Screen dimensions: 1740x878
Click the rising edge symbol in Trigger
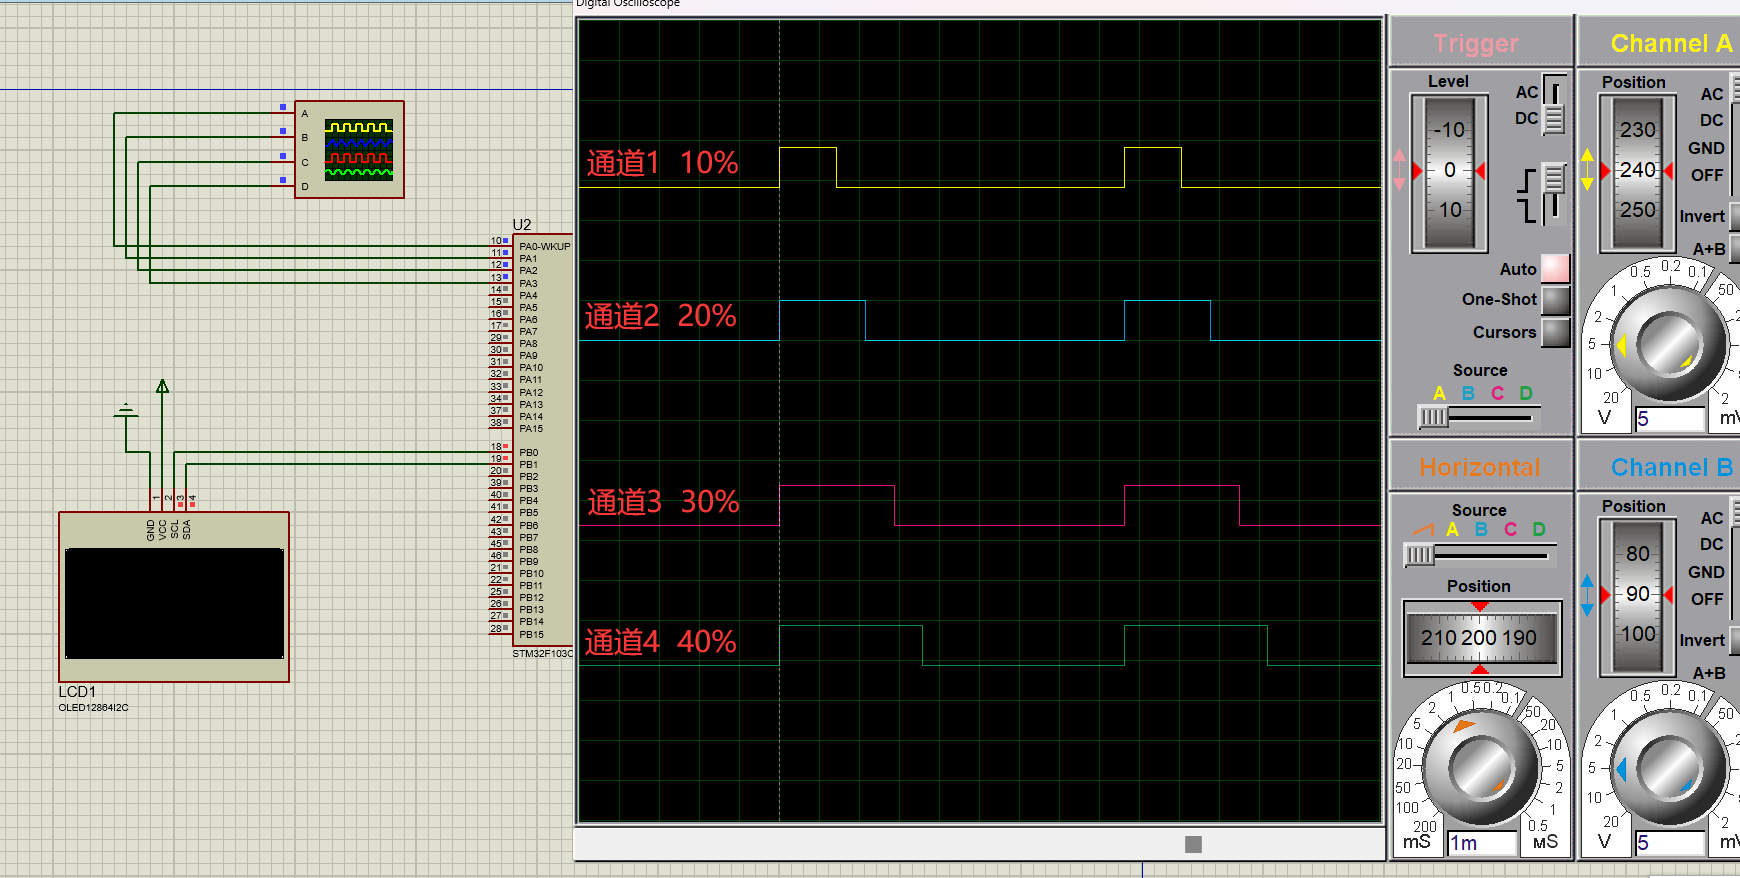pos(1526,180)
